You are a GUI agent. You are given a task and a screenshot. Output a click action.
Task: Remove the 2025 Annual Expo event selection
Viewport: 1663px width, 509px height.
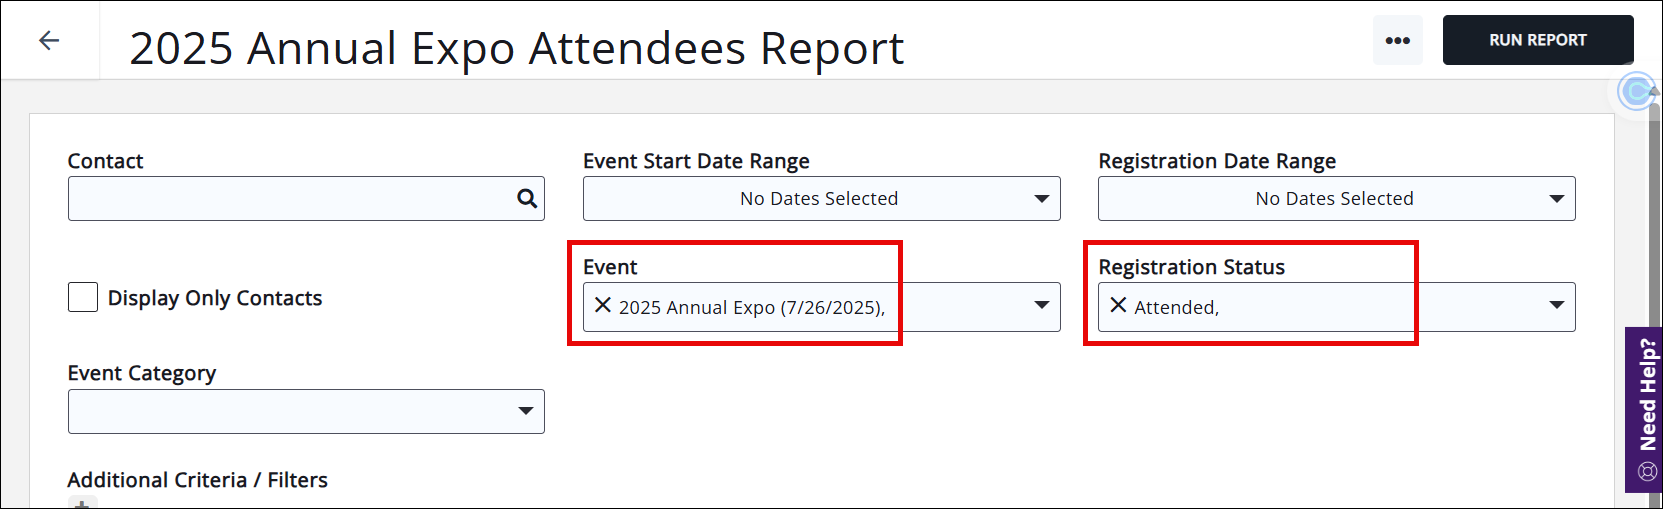(x=603, y=305)
